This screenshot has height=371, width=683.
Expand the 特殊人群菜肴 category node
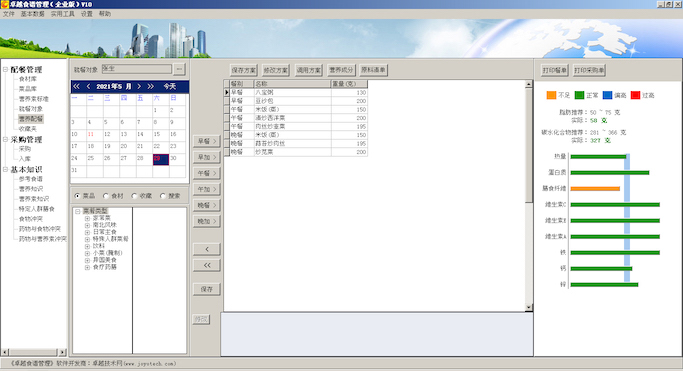pos(87,239)
